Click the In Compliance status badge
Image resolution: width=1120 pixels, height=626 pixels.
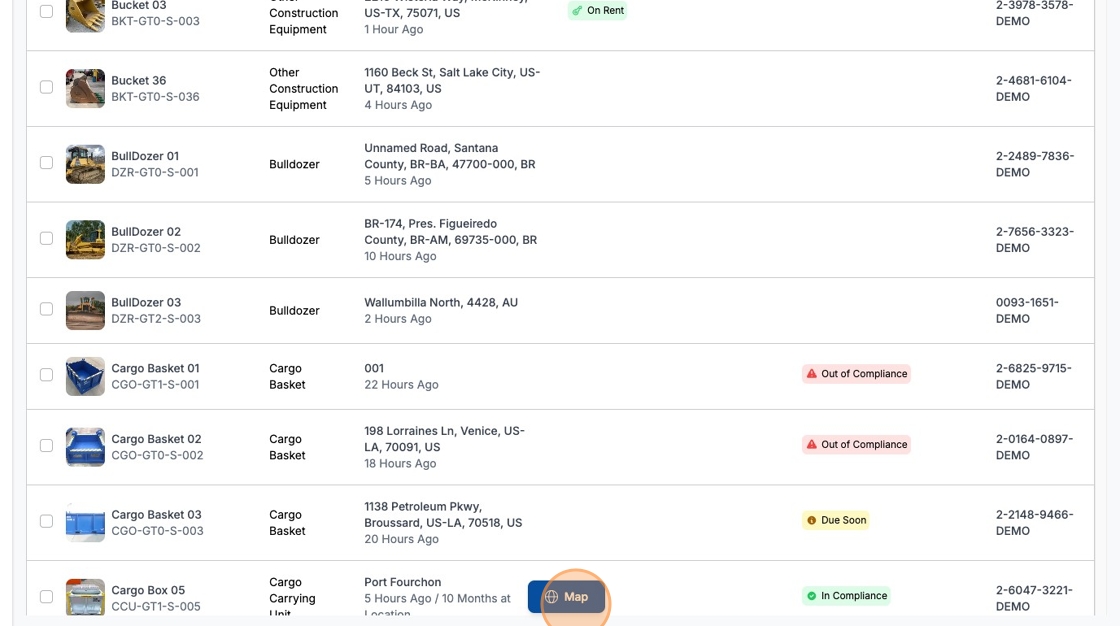[846, 596]
